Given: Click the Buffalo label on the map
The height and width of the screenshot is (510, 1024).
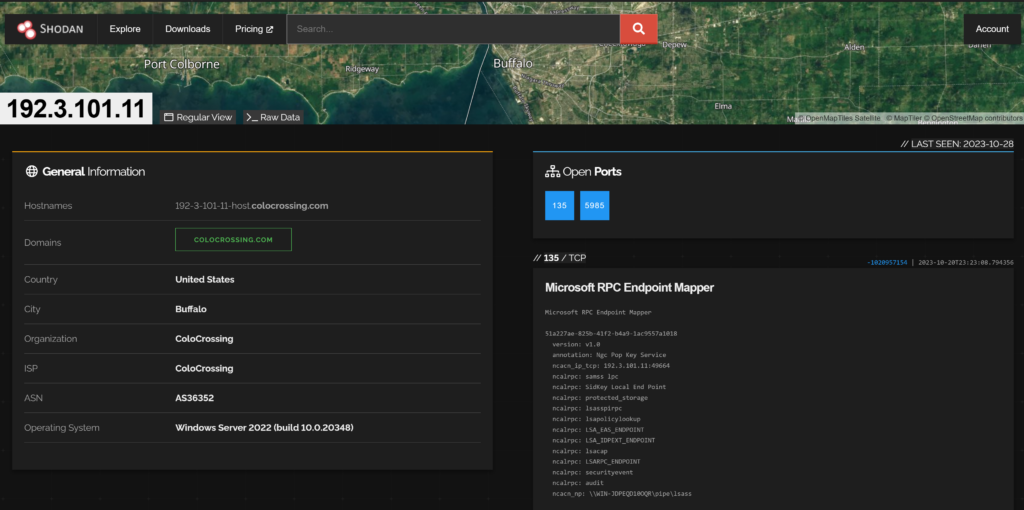Looking at the screenshot, I should pyautogui.click(x=513, y=64).
